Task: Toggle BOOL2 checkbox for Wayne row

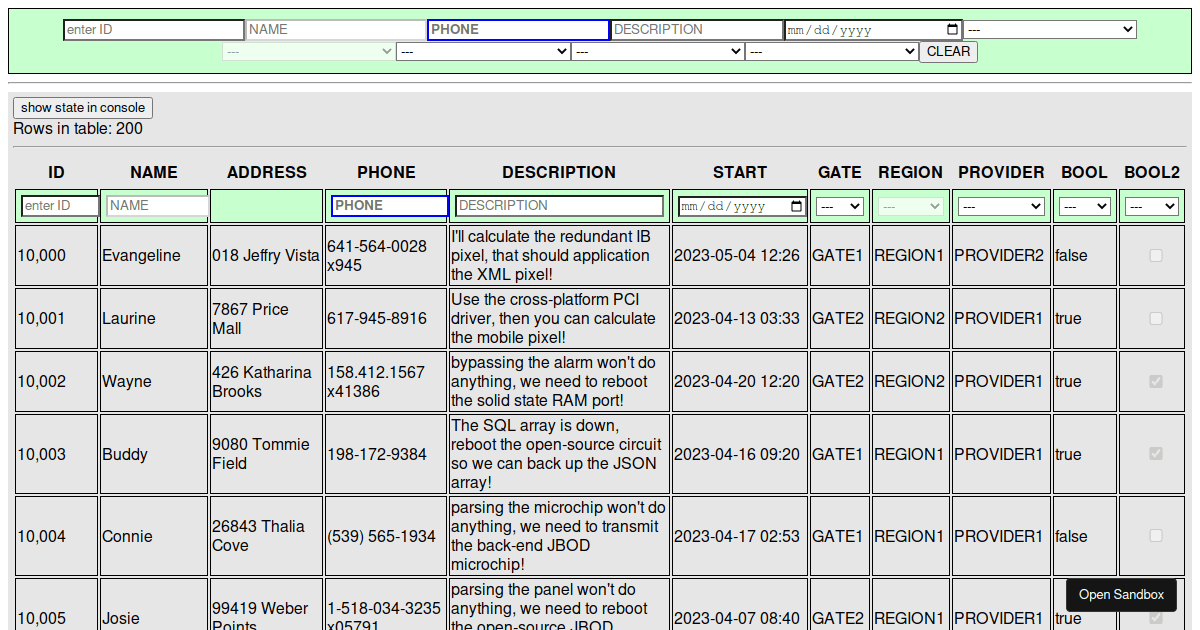Action: click(x=1156, y=381)
